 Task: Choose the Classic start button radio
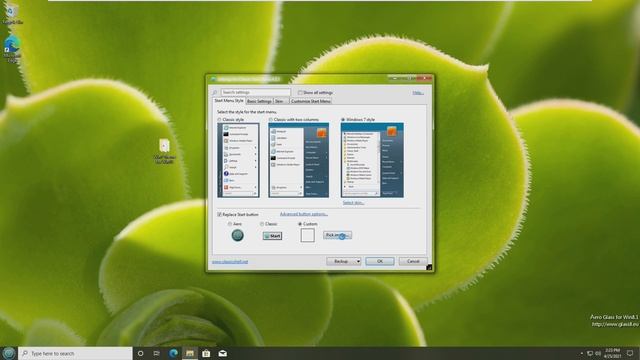click(x=262, y=224)
